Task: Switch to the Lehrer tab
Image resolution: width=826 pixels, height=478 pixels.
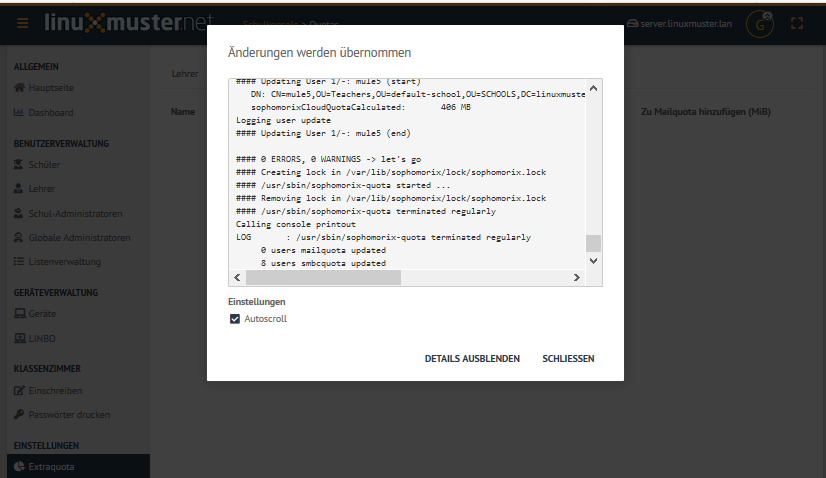Action: pyautogui.click(x=185, y=74)
